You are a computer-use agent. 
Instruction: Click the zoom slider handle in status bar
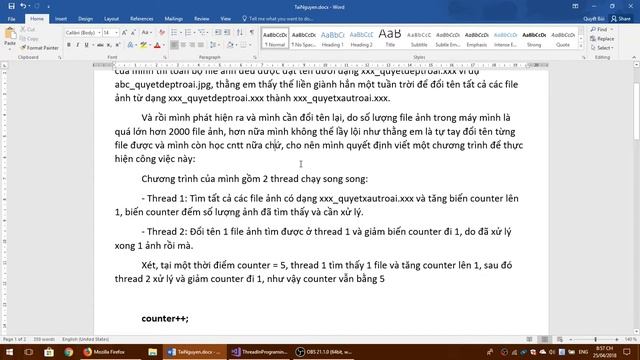pyautogui.click(x=596, y=339)
